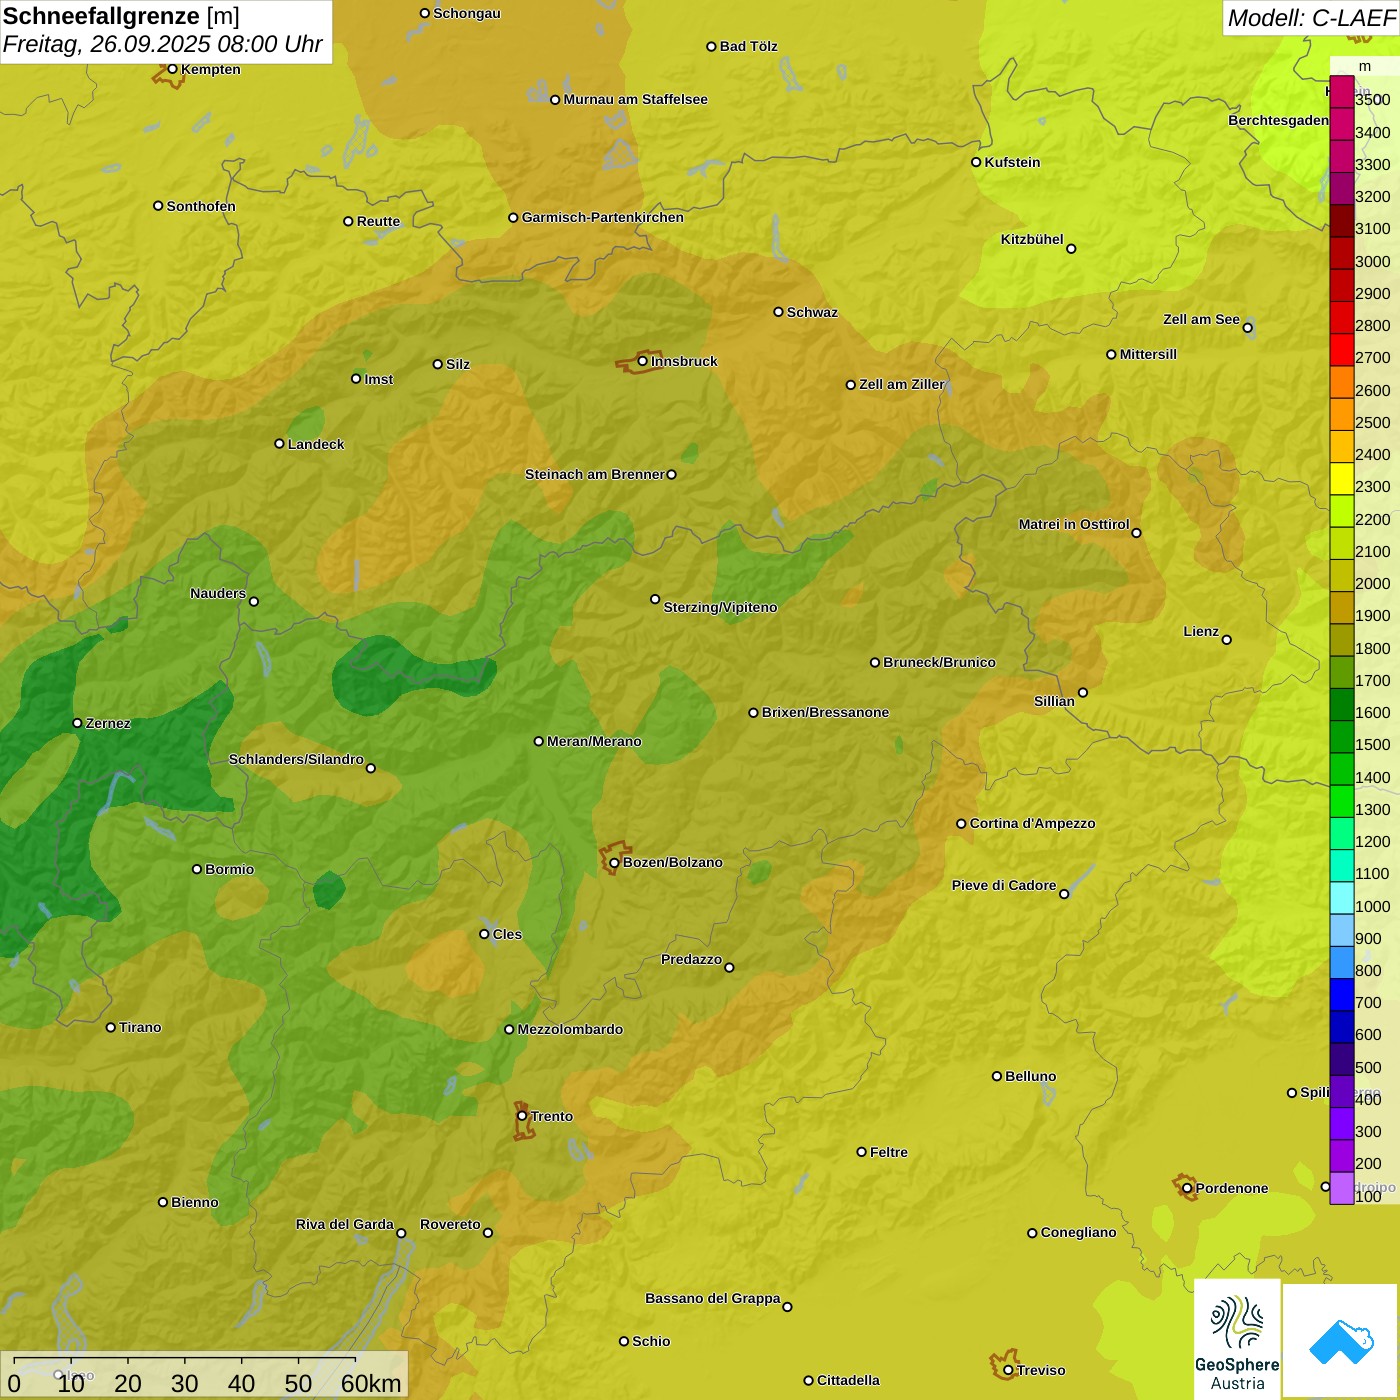The image size is (1400, 1400).
Task: Click the blue 700 m legend color
Action: [x=1341, y=995]
